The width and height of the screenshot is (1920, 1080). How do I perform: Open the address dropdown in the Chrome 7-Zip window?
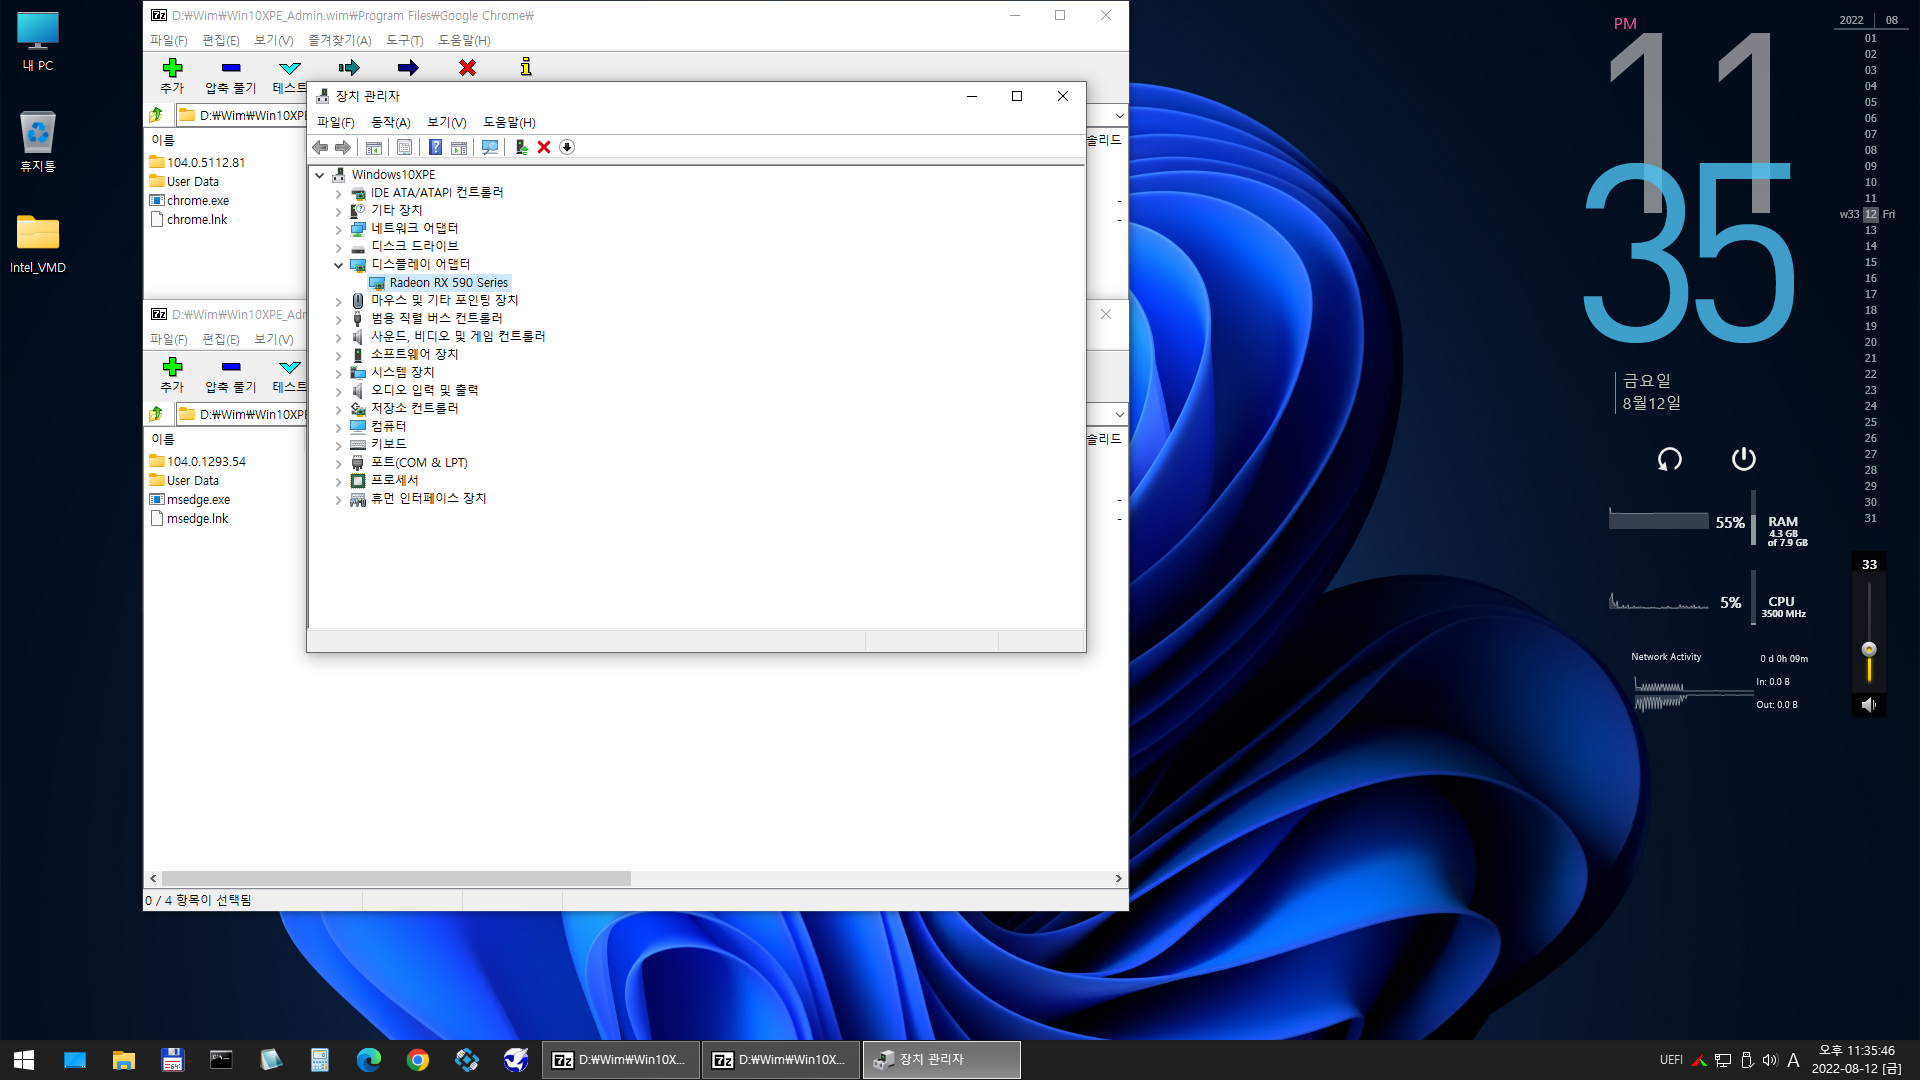[x=1119, y=115]
